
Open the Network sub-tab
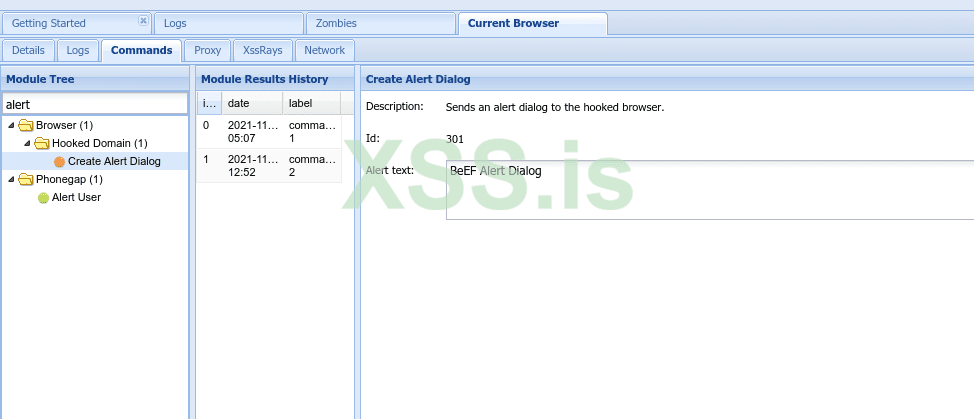coord(324,50)
